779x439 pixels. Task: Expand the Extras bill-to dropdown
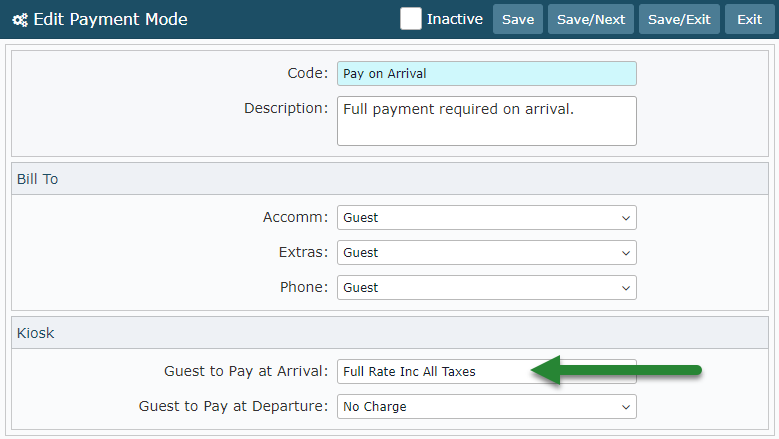coord(486,252)
